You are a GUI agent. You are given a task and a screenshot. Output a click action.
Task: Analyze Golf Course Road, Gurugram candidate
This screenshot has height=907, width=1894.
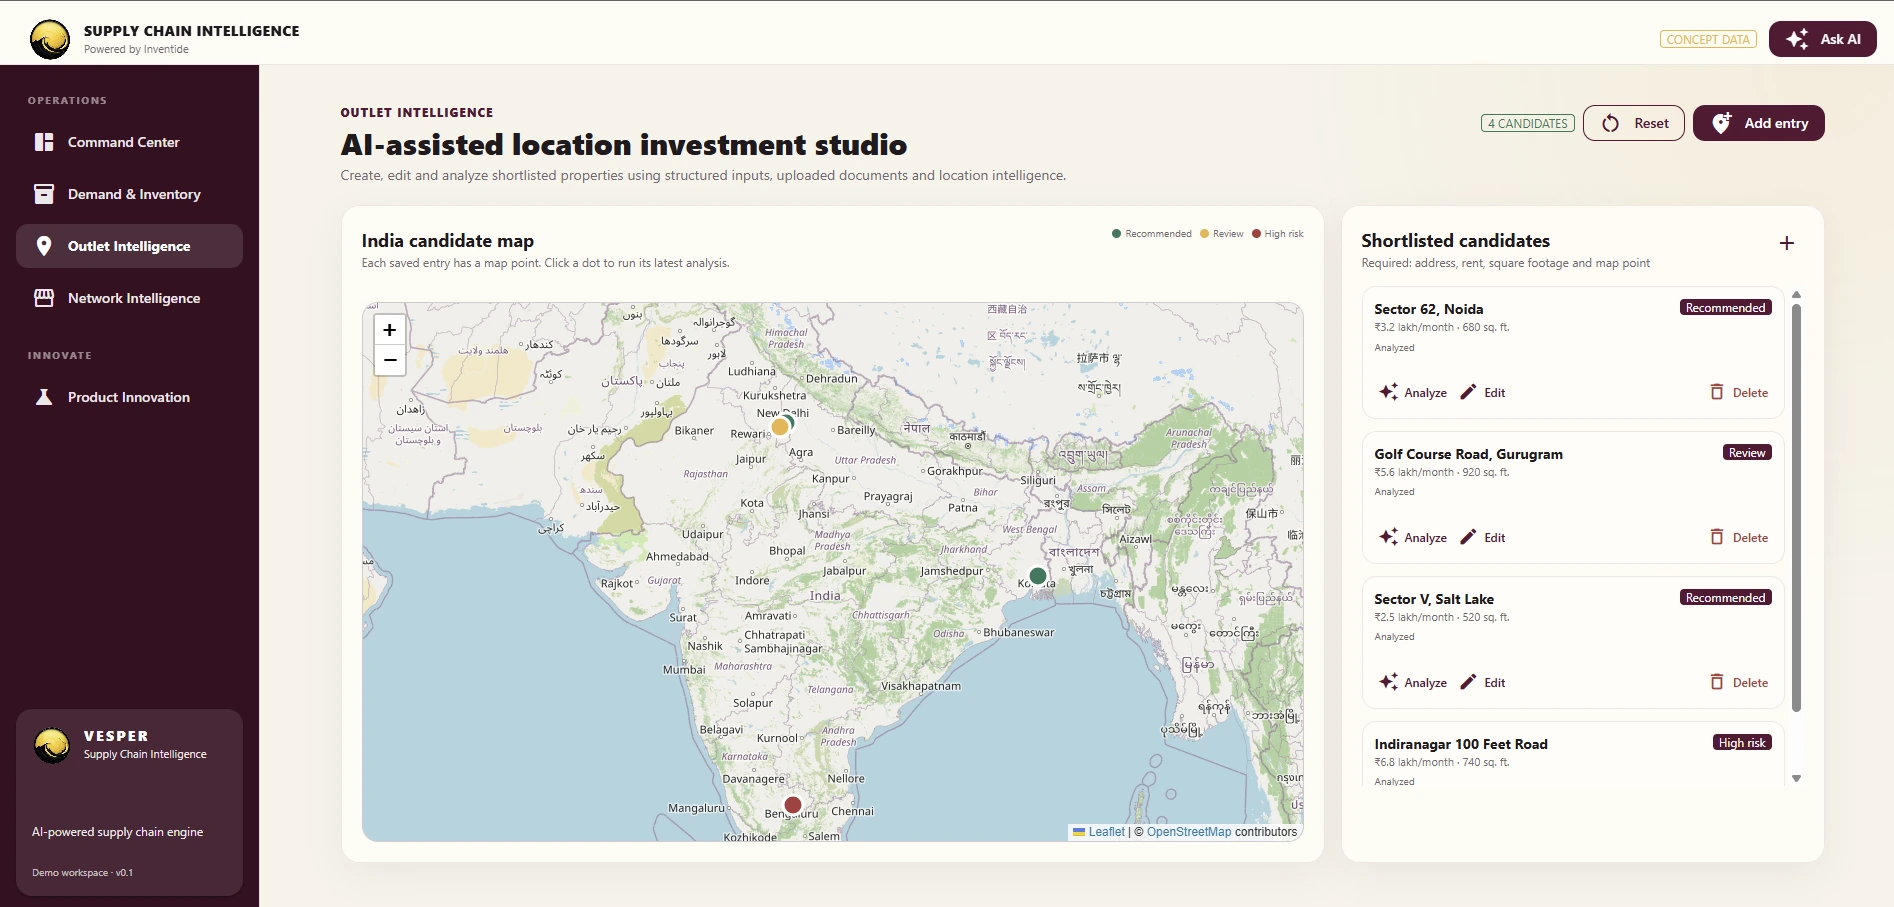point(1413,537)
